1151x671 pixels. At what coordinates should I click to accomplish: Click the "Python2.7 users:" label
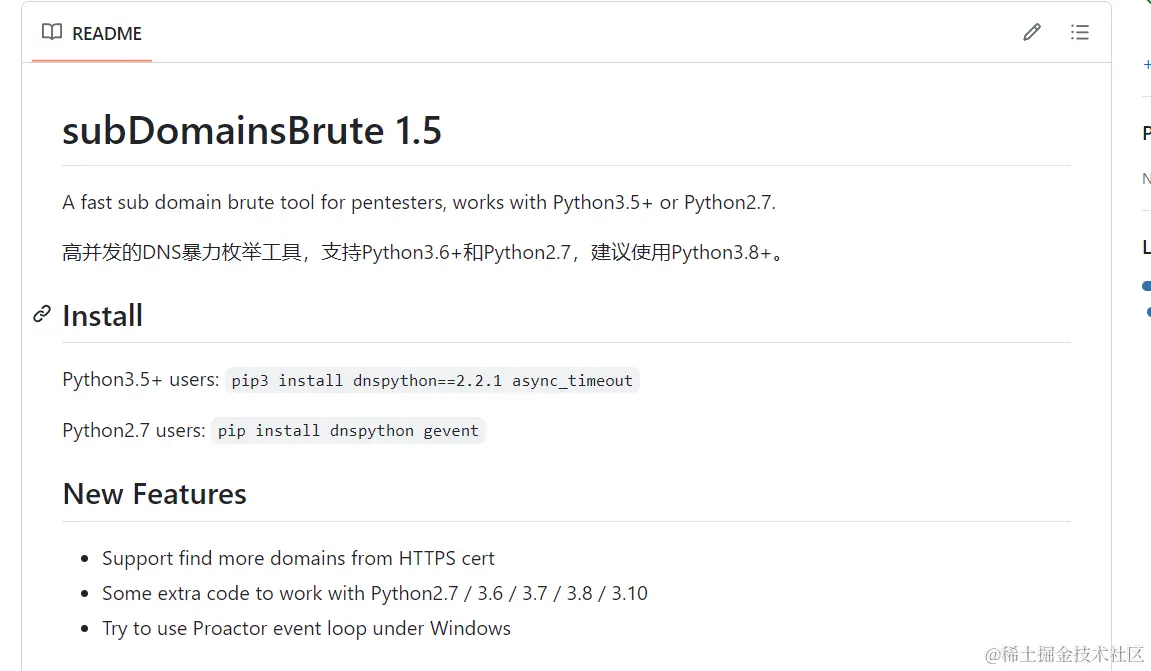pos(134,430)
